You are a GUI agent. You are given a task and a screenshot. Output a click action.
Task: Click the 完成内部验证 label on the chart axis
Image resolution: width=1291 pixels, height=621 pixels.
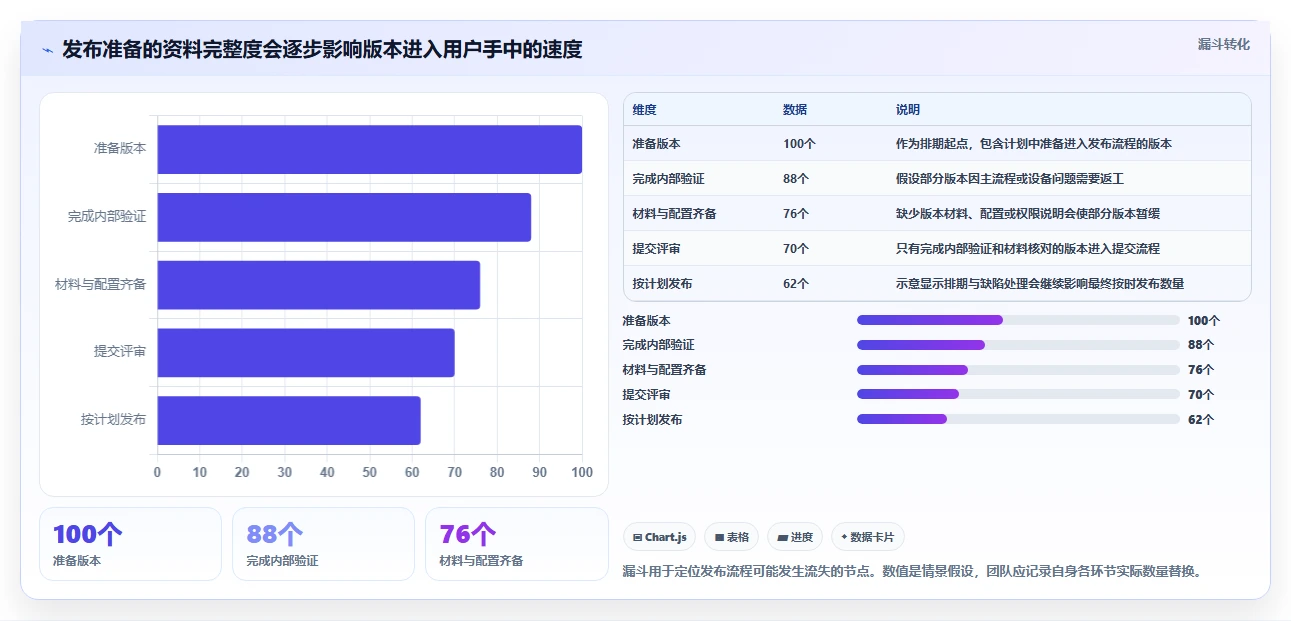tap(107, 216)
